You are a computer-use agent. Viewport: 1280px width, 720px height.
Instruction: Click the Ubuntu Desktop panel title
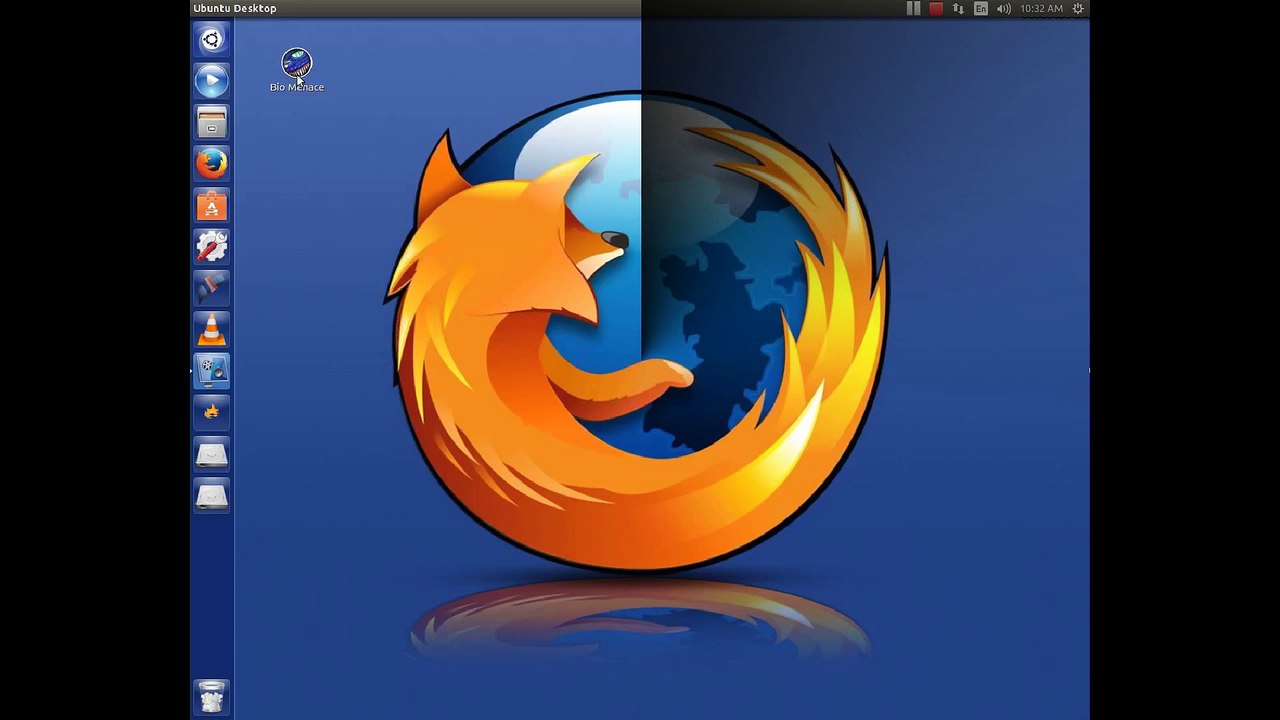click(235, 8)
